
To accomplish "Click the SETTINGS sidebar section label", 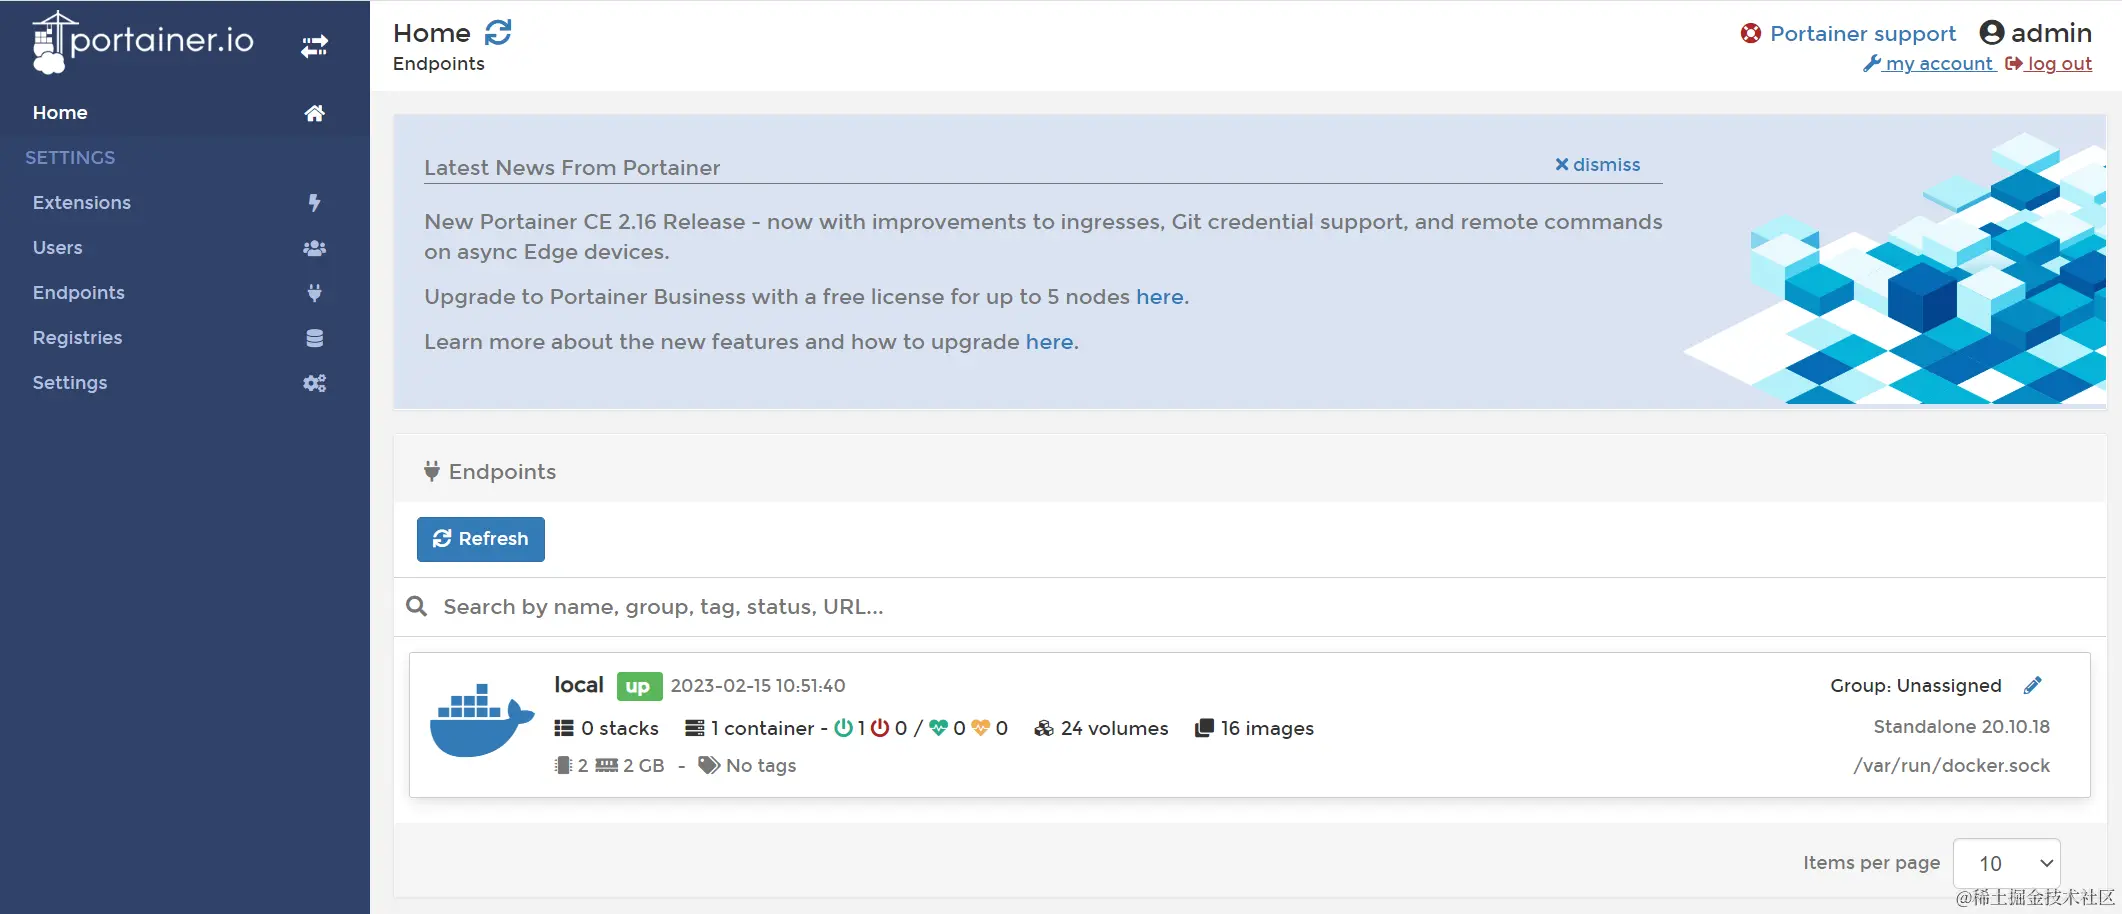I will point(70,158).
